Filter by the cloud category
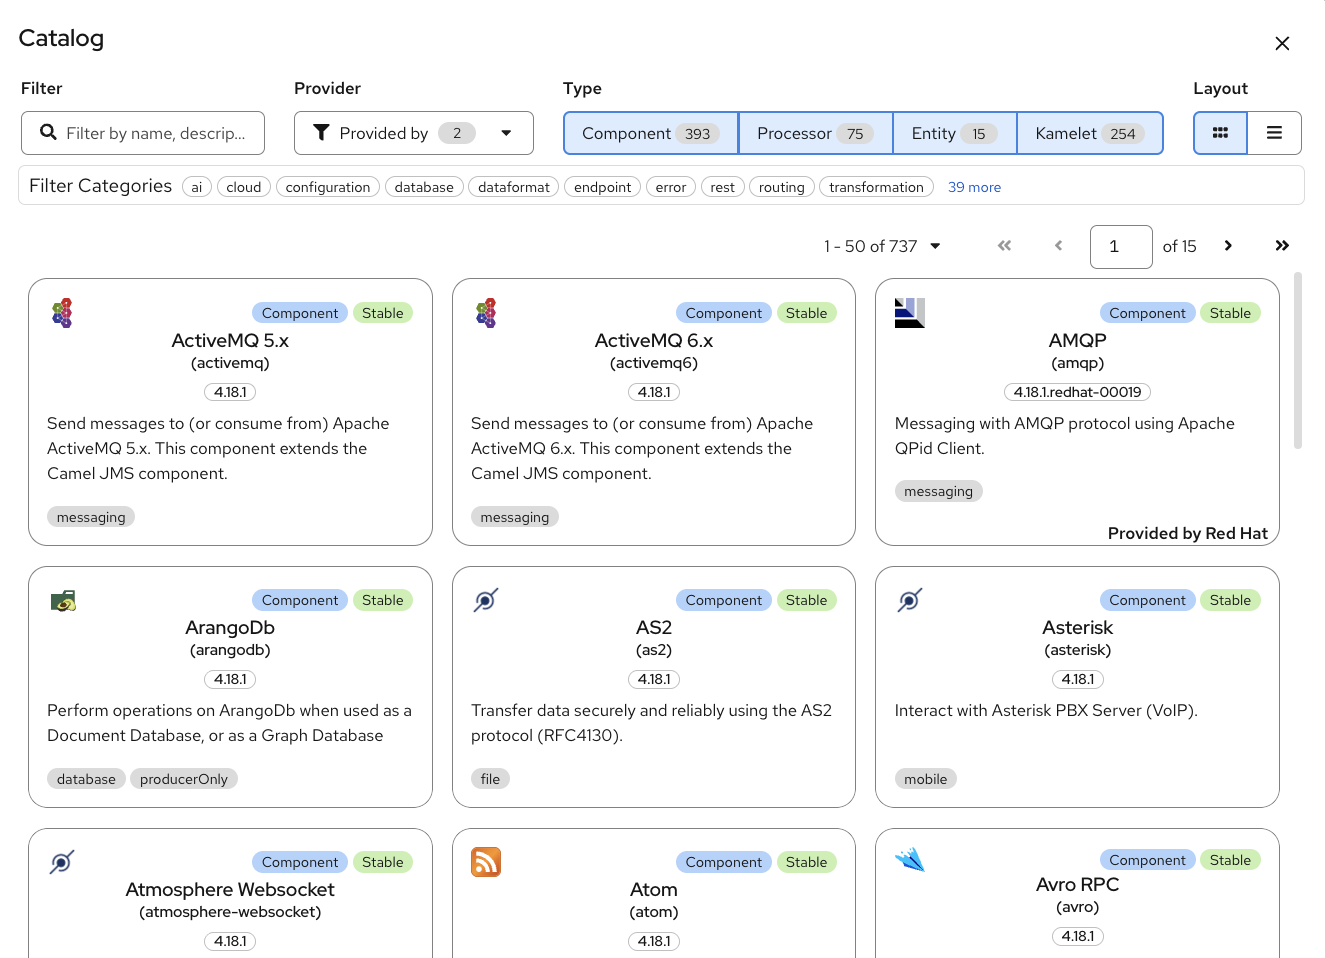This screenshot has height=958, width=1325. [243, 187]
